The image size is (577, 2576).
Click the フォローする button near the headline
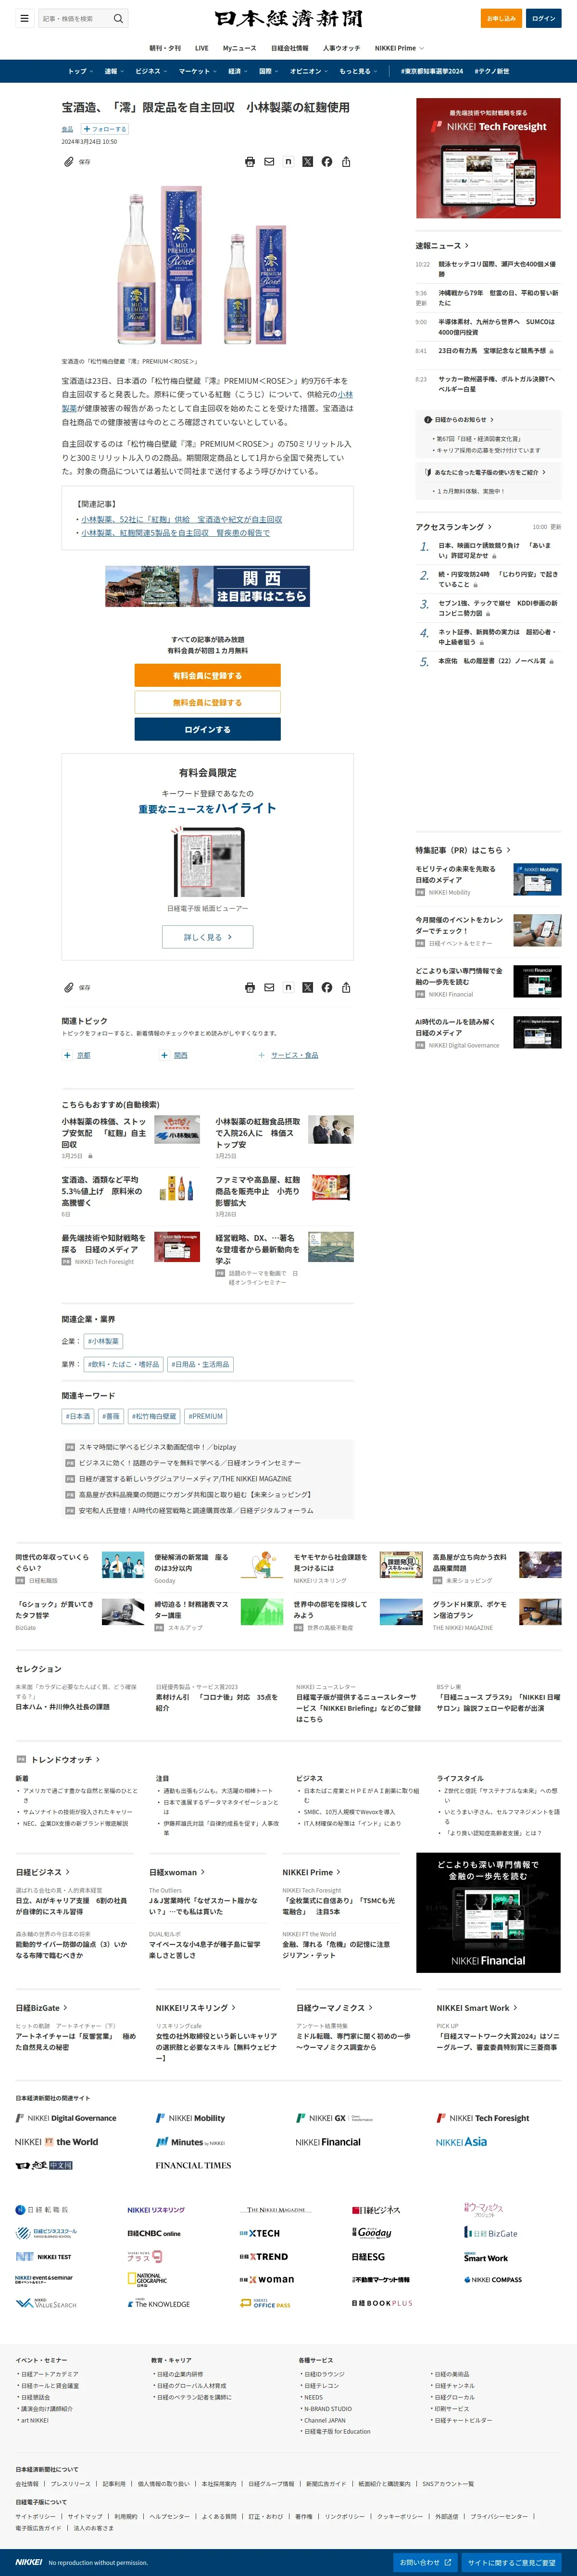coord(104,129)
